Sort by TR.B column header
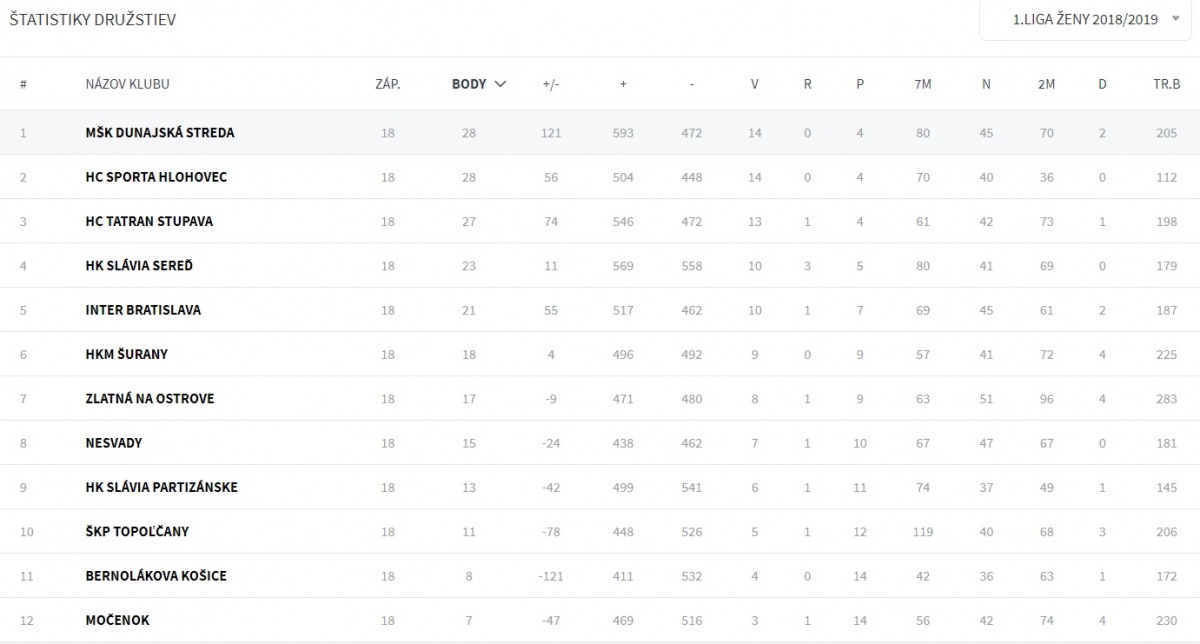This screenshot has height=644, width=1200. (x=1166, y=84)
